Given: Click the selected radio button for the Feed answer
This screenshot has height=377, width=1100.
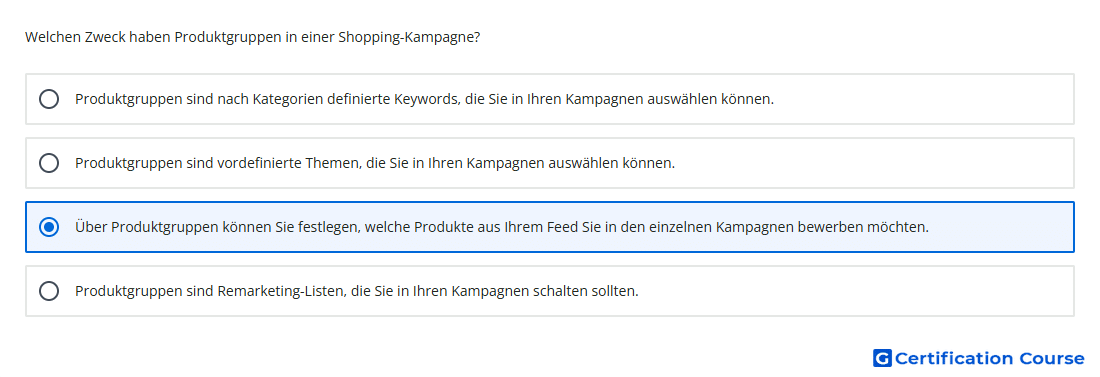Looking at the screenshot, I should (49, 227).
